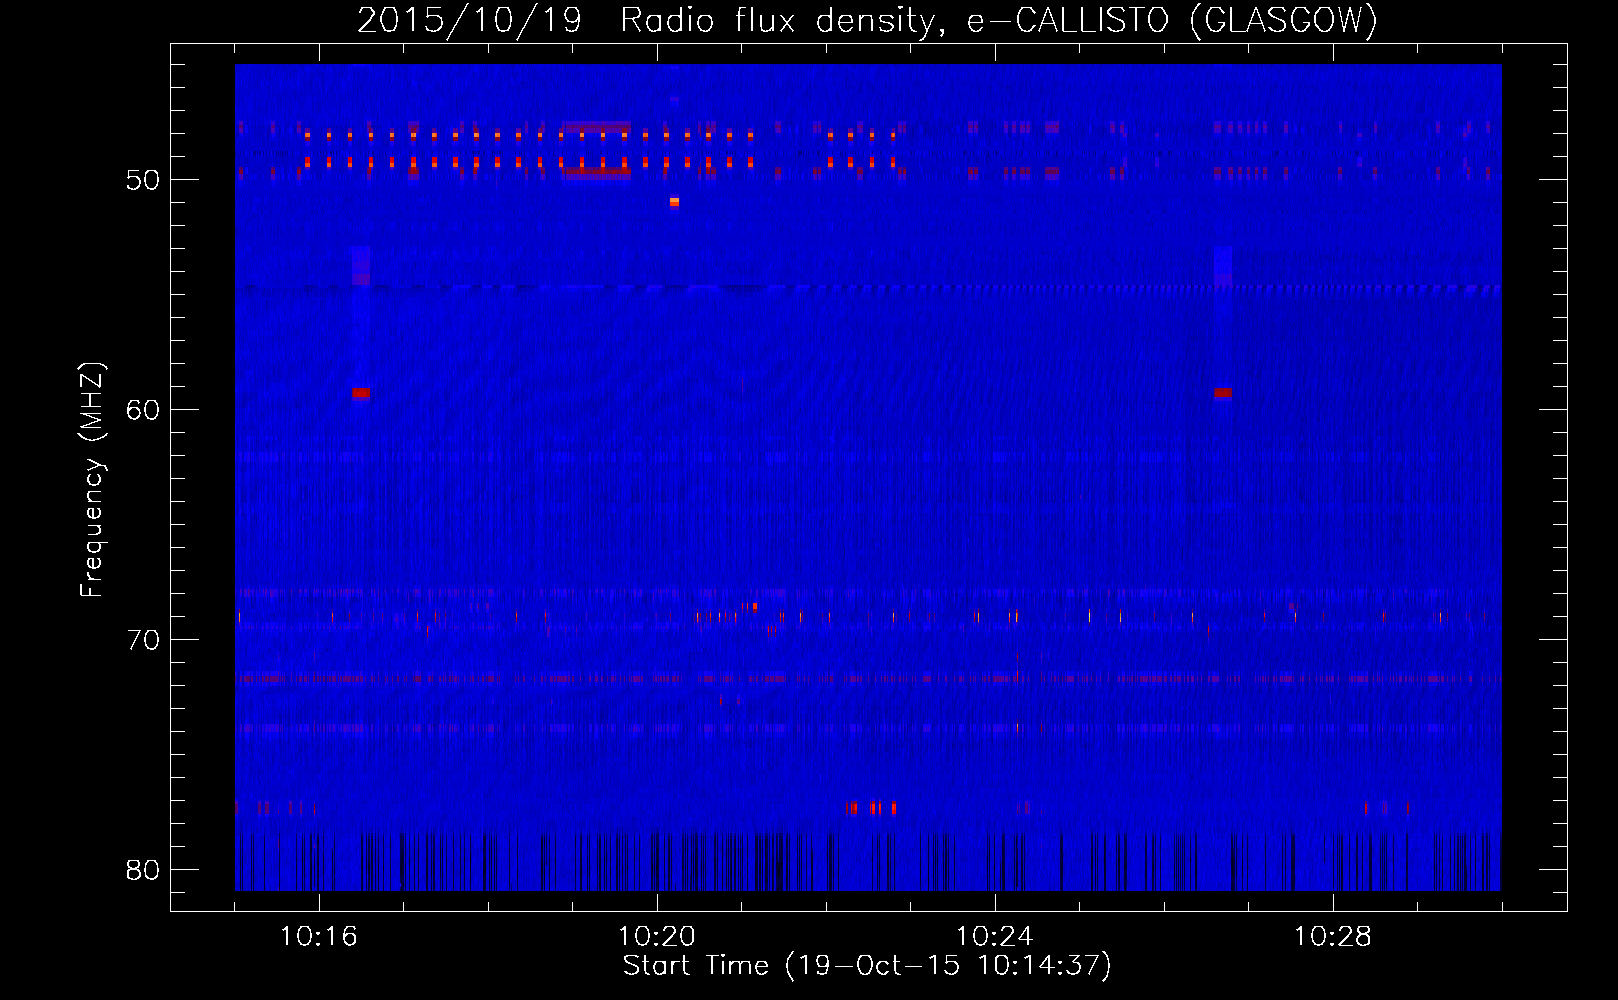Screen dimensions: 1618x1000
Task: Select the 10:28 time tick label
Action: coord(1333,937)
